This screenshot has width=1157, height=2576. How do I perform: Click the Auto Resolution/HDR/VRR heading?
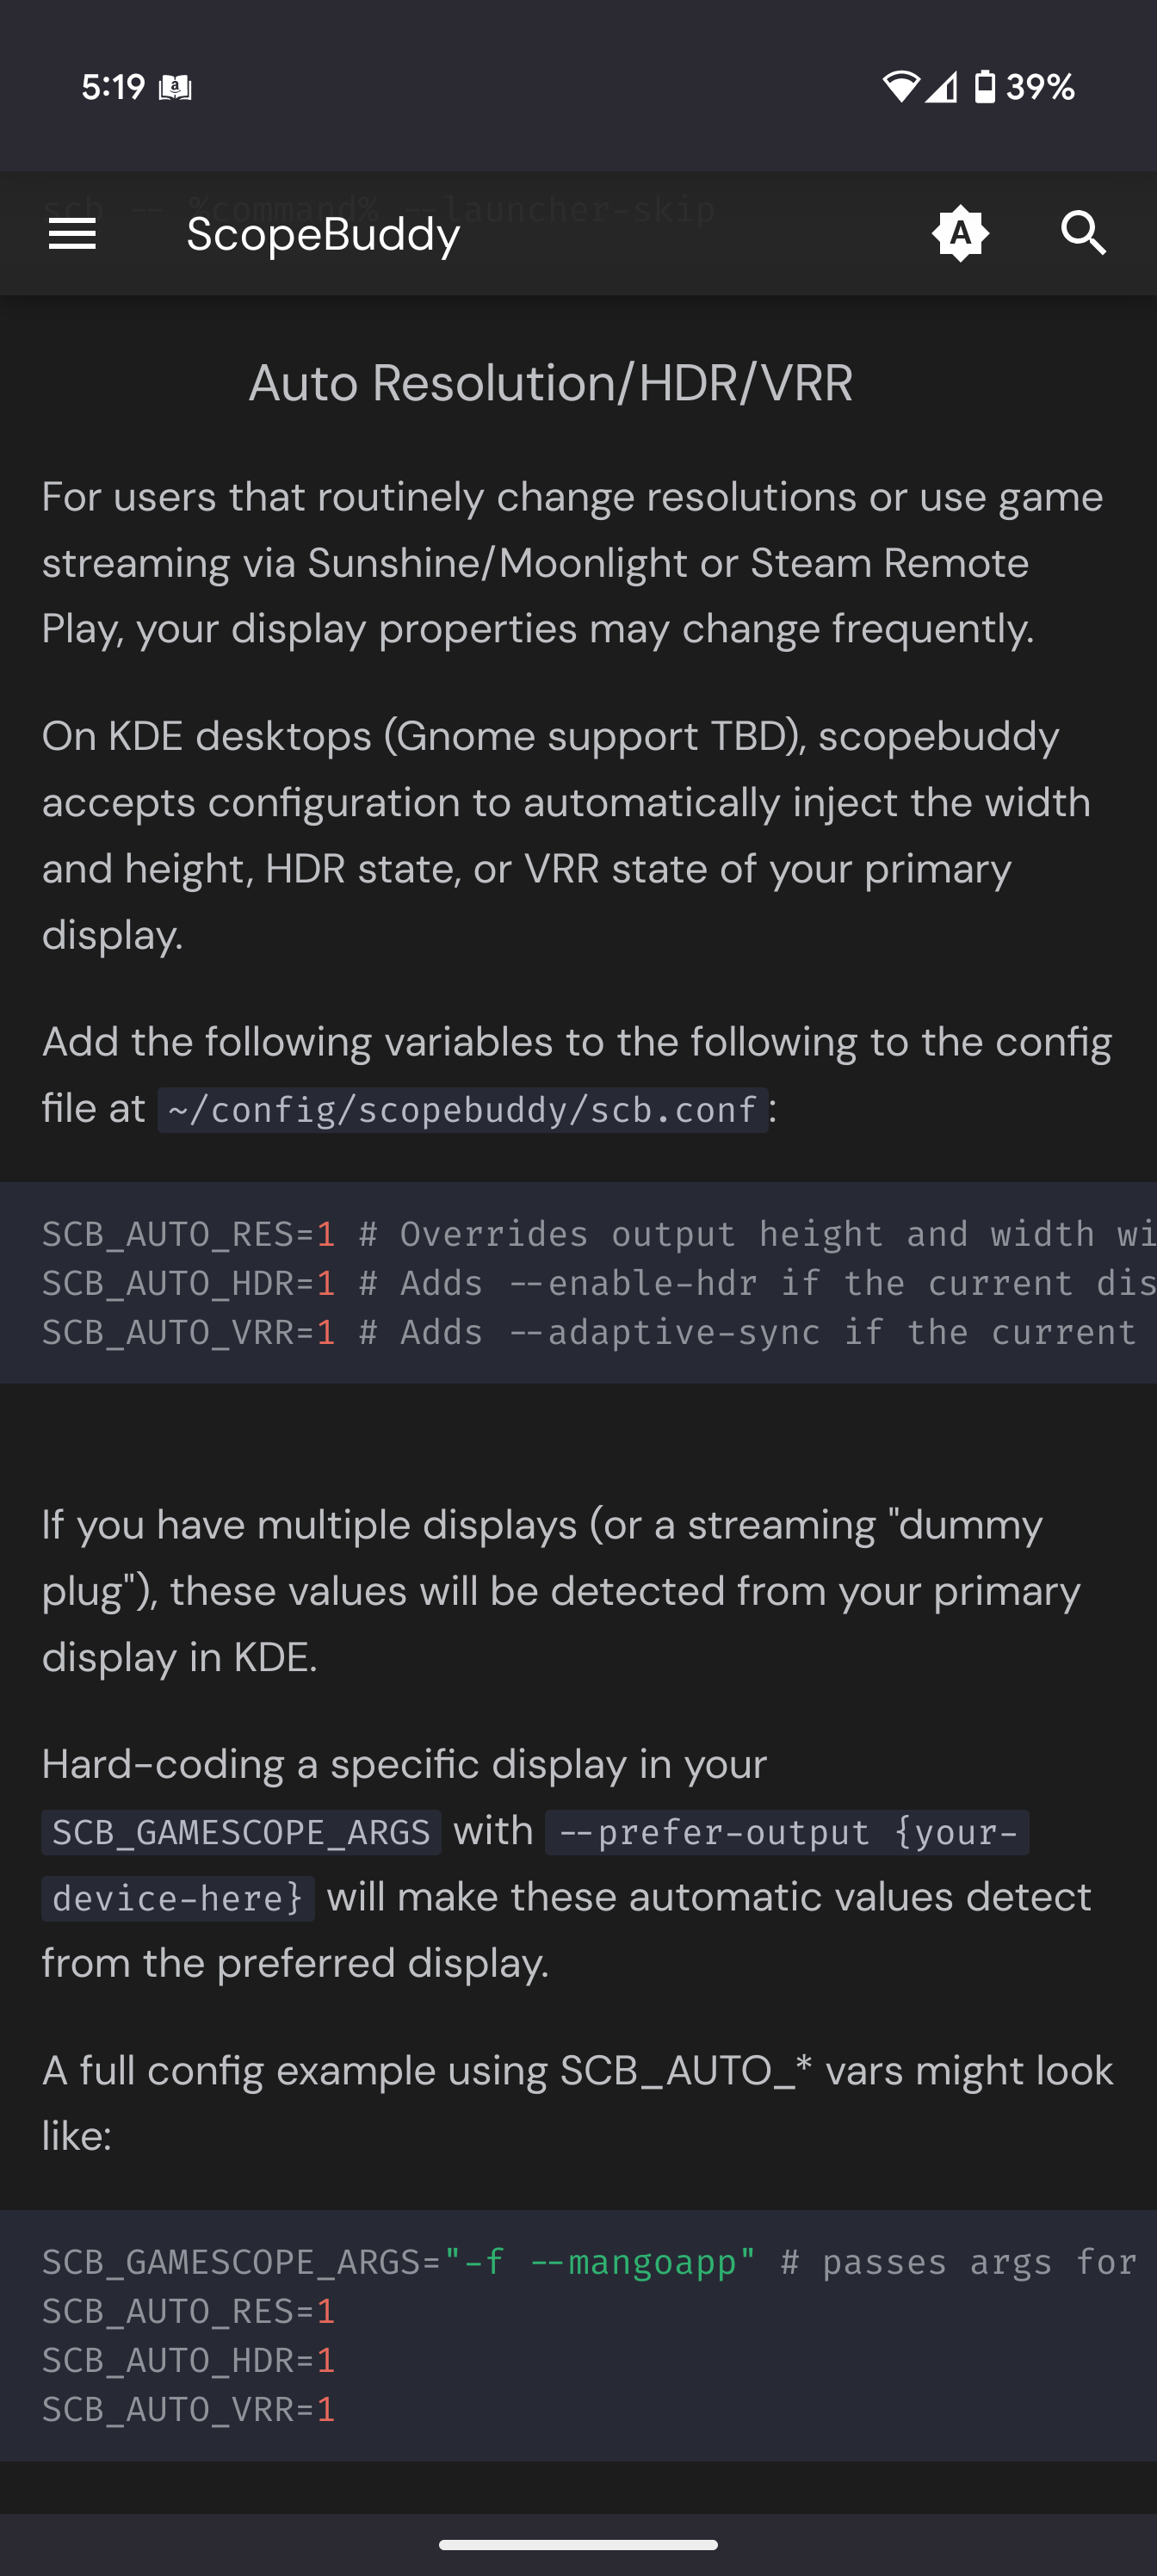[551, 383]
